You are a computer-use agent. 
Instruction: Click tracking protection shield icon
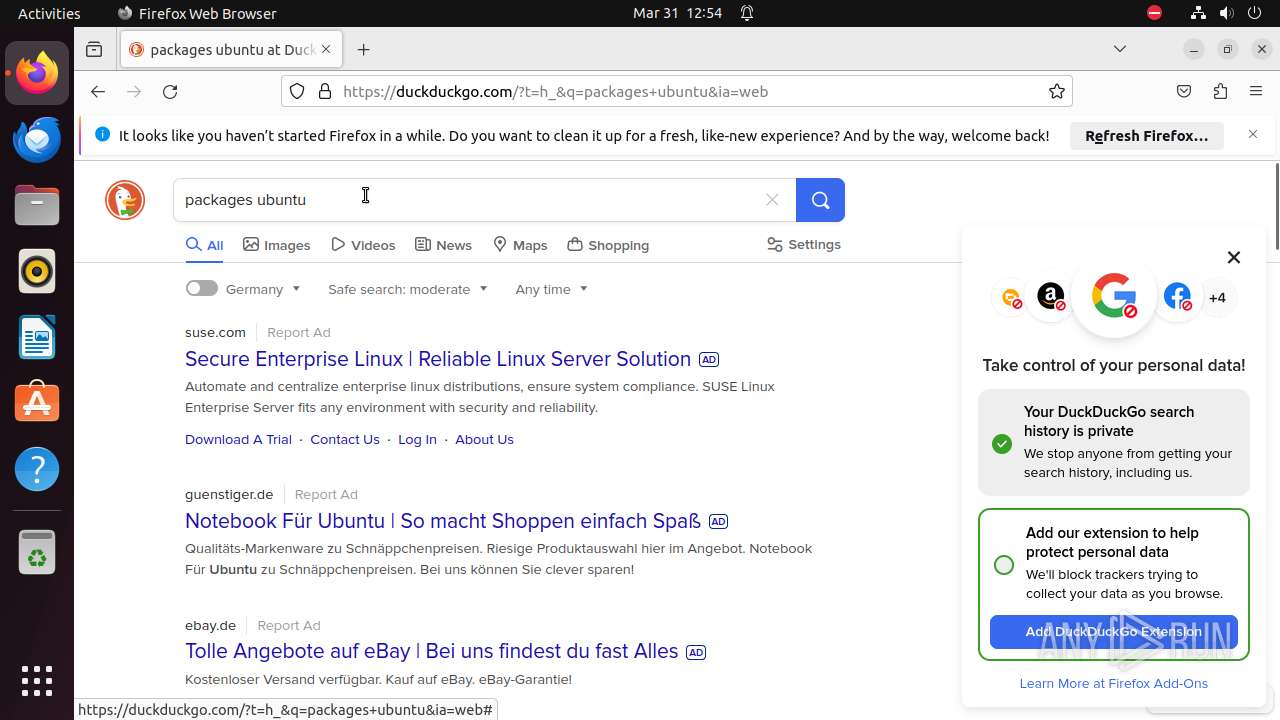point(297,91)
